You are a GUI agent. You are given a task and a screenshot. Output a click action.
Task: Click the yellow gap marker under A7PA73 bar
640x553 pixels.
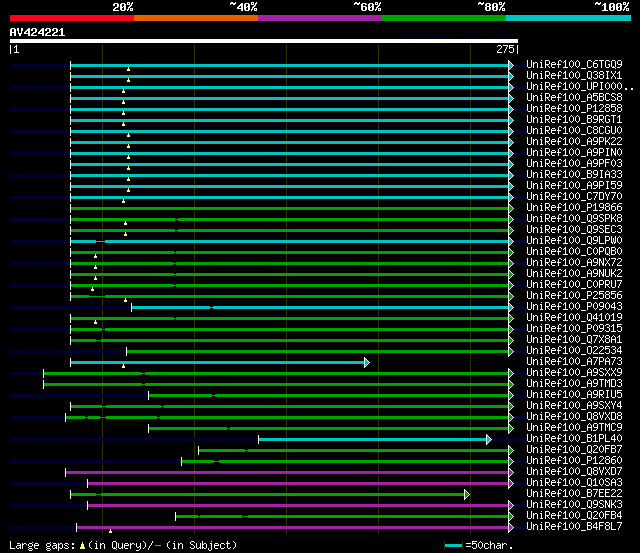coord(123,366)
